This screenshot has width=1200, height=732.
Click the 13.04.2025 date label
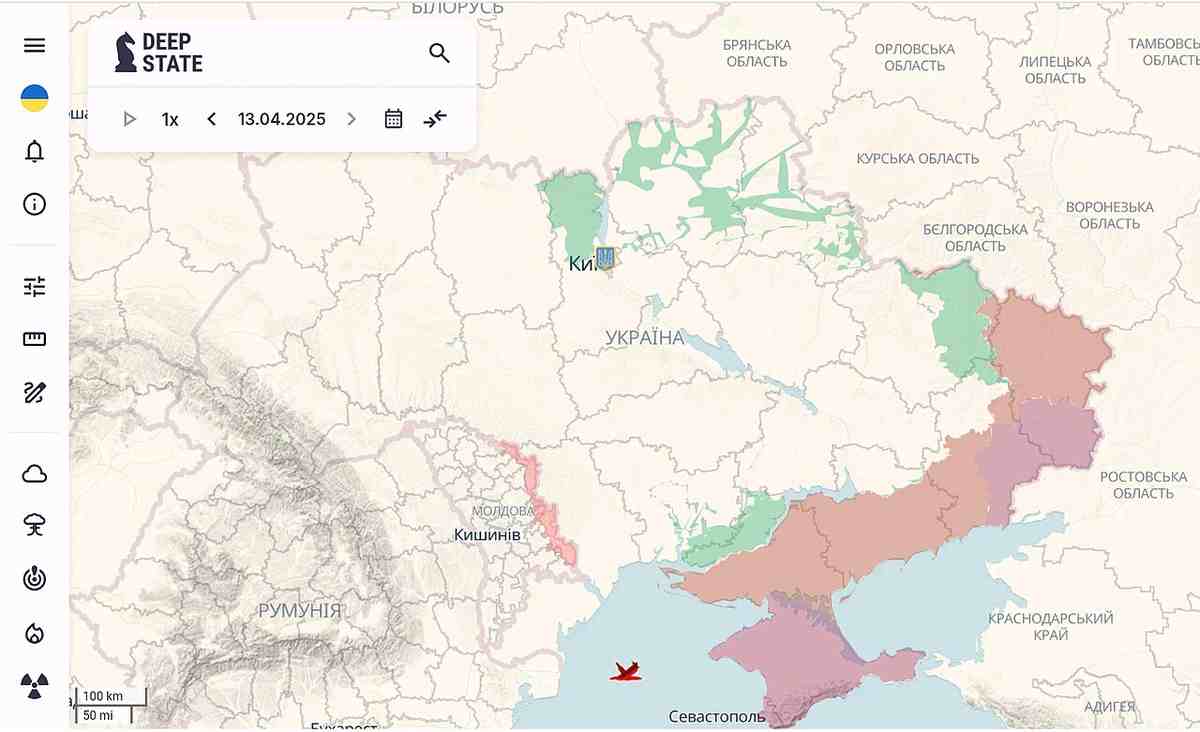pos(281,119)
